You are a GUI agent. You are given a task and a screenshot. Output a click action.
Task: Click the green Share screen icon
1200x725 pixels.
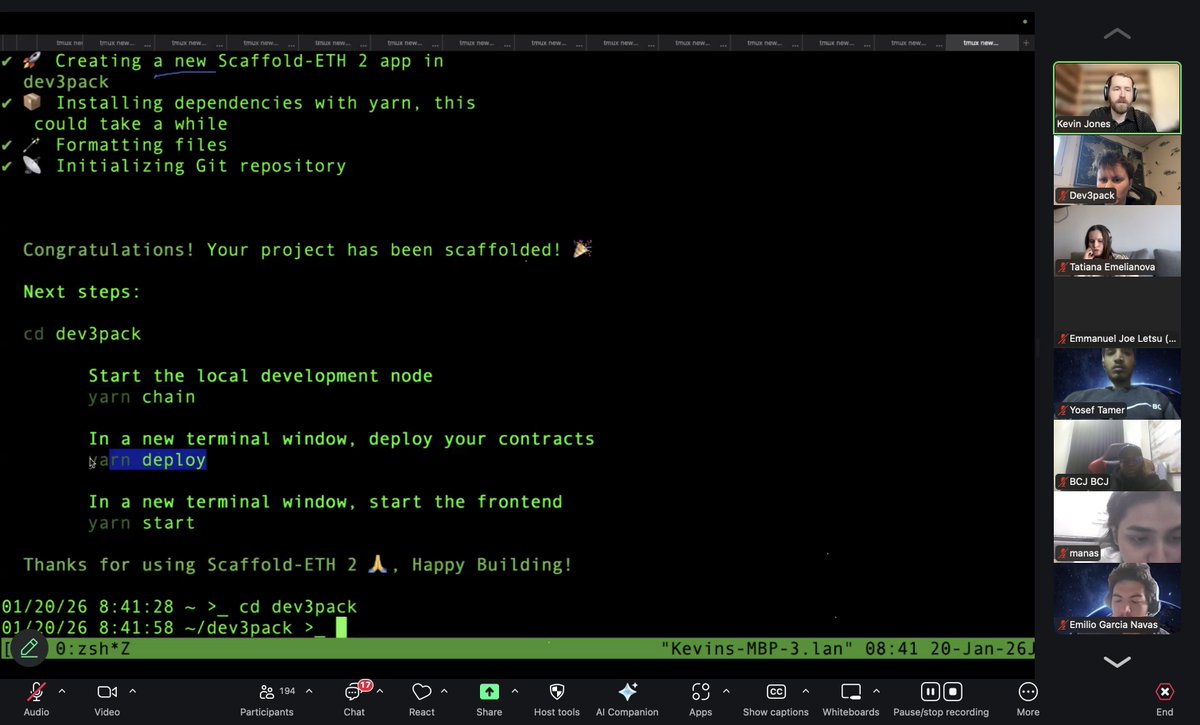click(489, 691)
